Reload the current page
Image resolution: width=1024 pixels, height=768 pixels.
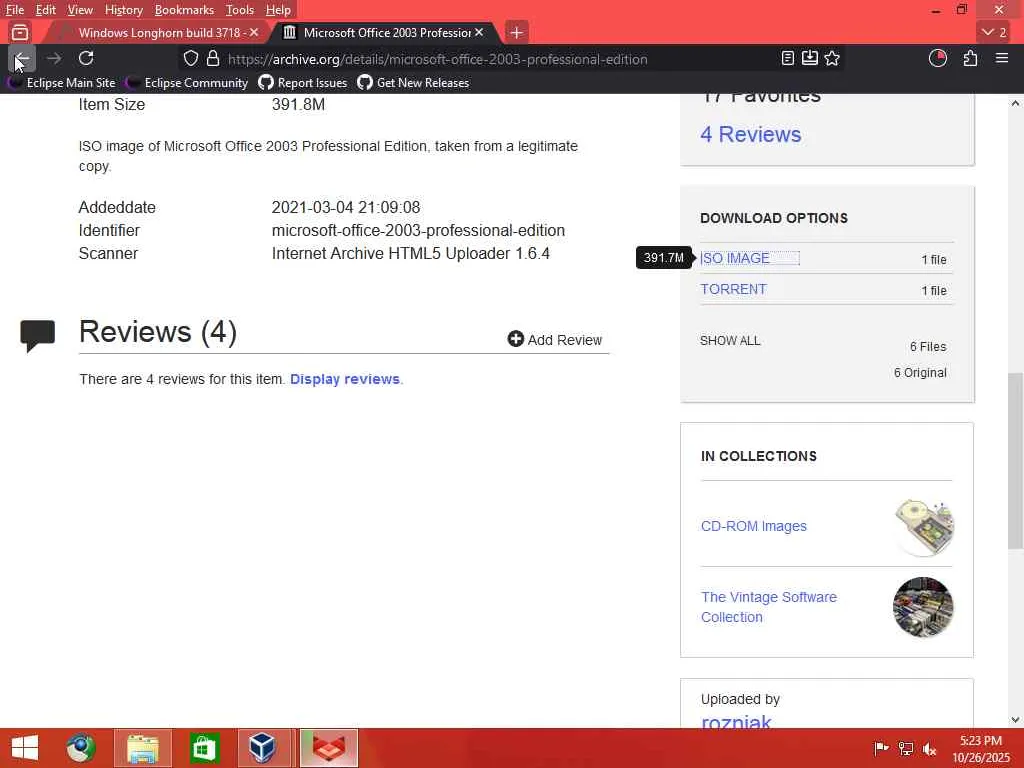(x=86, y=59)
